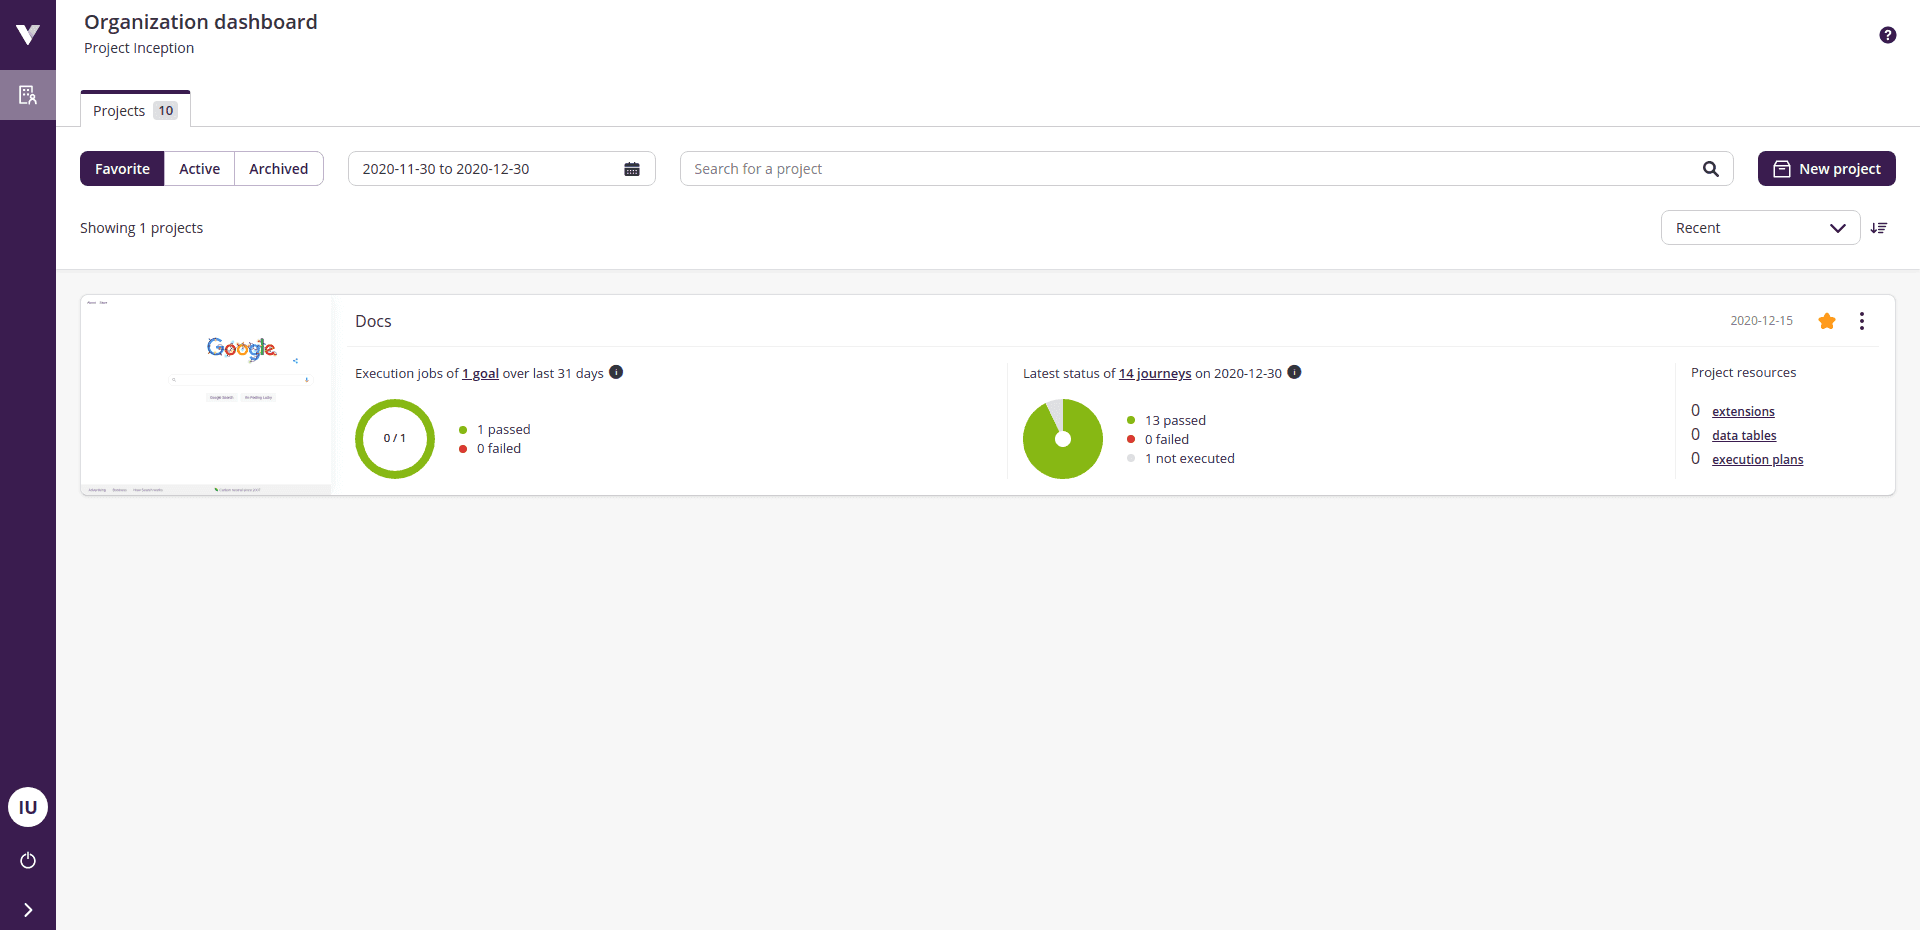Click the journeys status donut chart
The width and height of the screenshot is (1920, 930).
click(x=1062, y=439)
